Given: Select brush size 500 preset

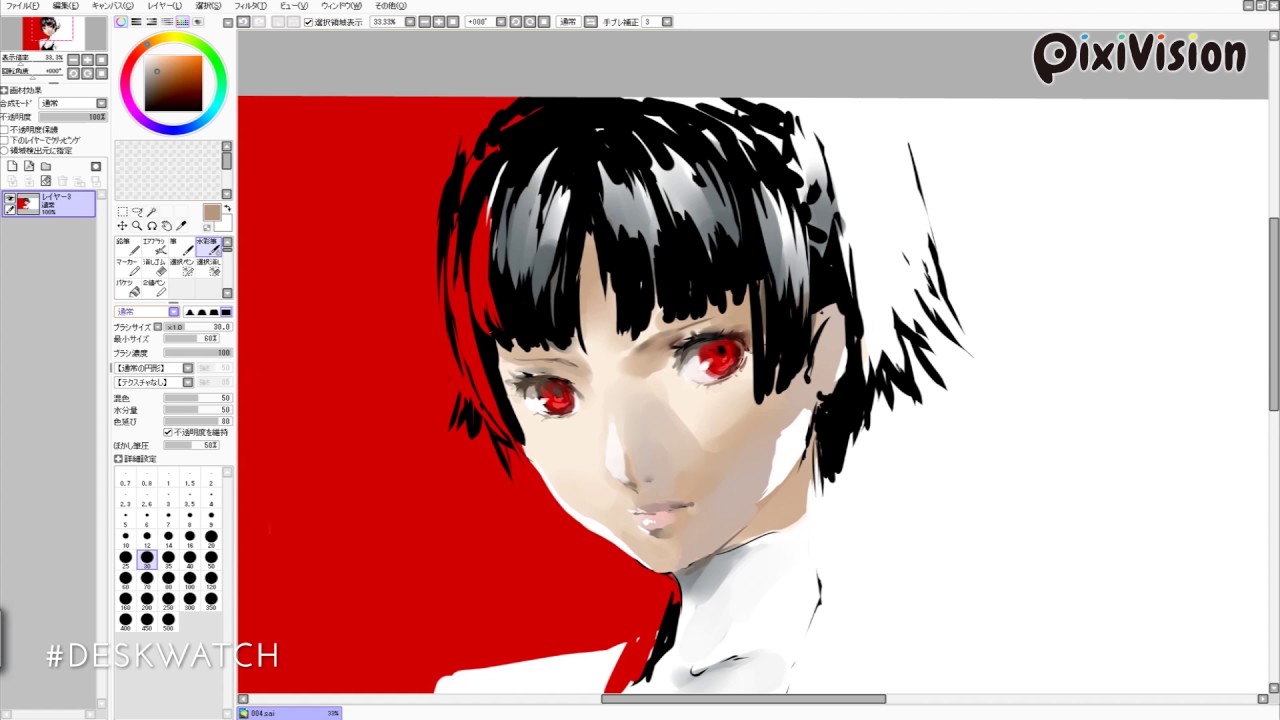Looking at the screenshot, I should point(168,622).
